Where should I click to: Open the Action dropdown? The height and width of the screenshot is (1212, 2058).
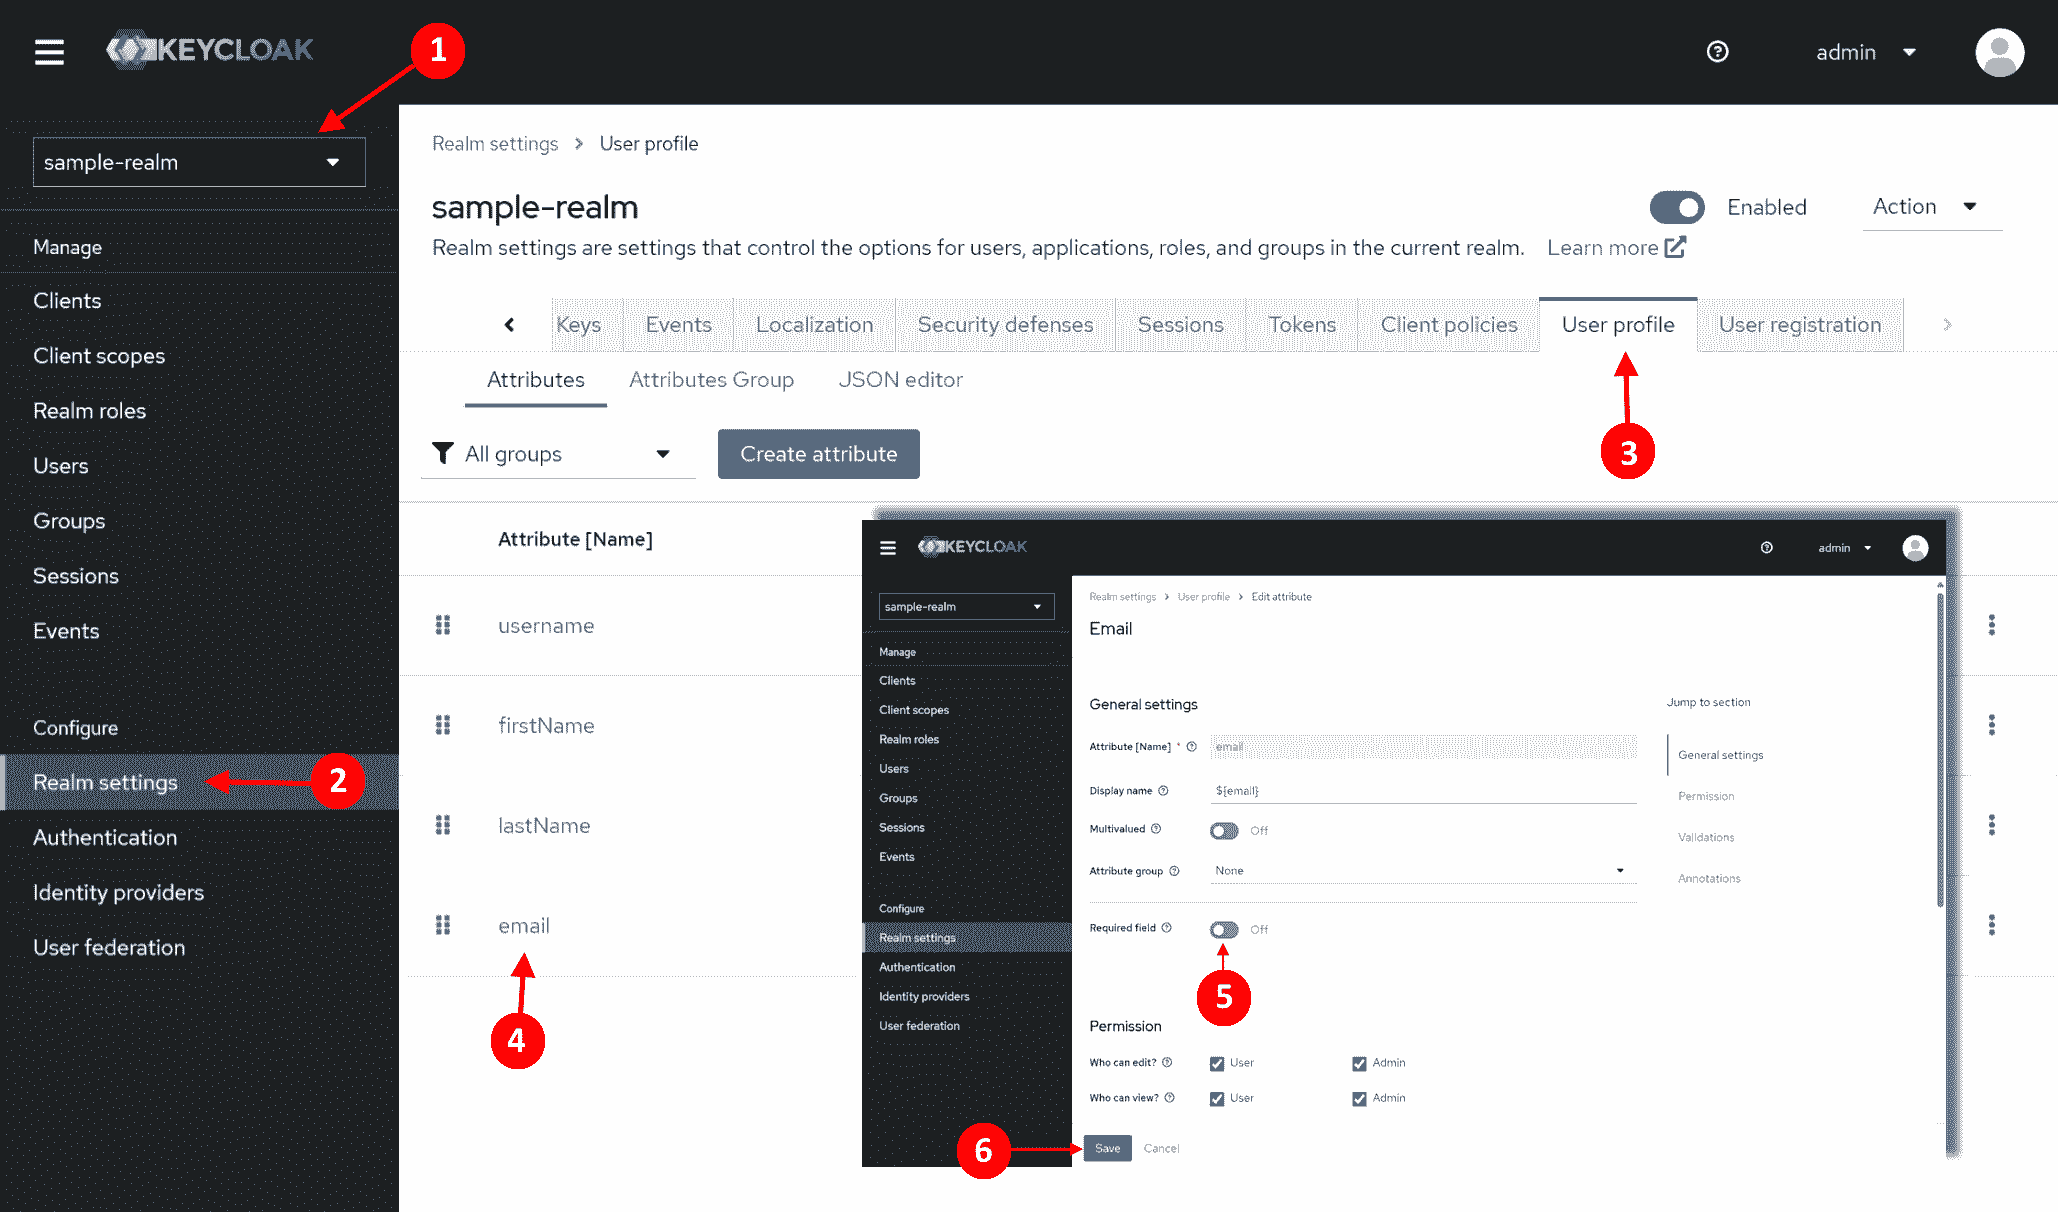pos(1930,207)
